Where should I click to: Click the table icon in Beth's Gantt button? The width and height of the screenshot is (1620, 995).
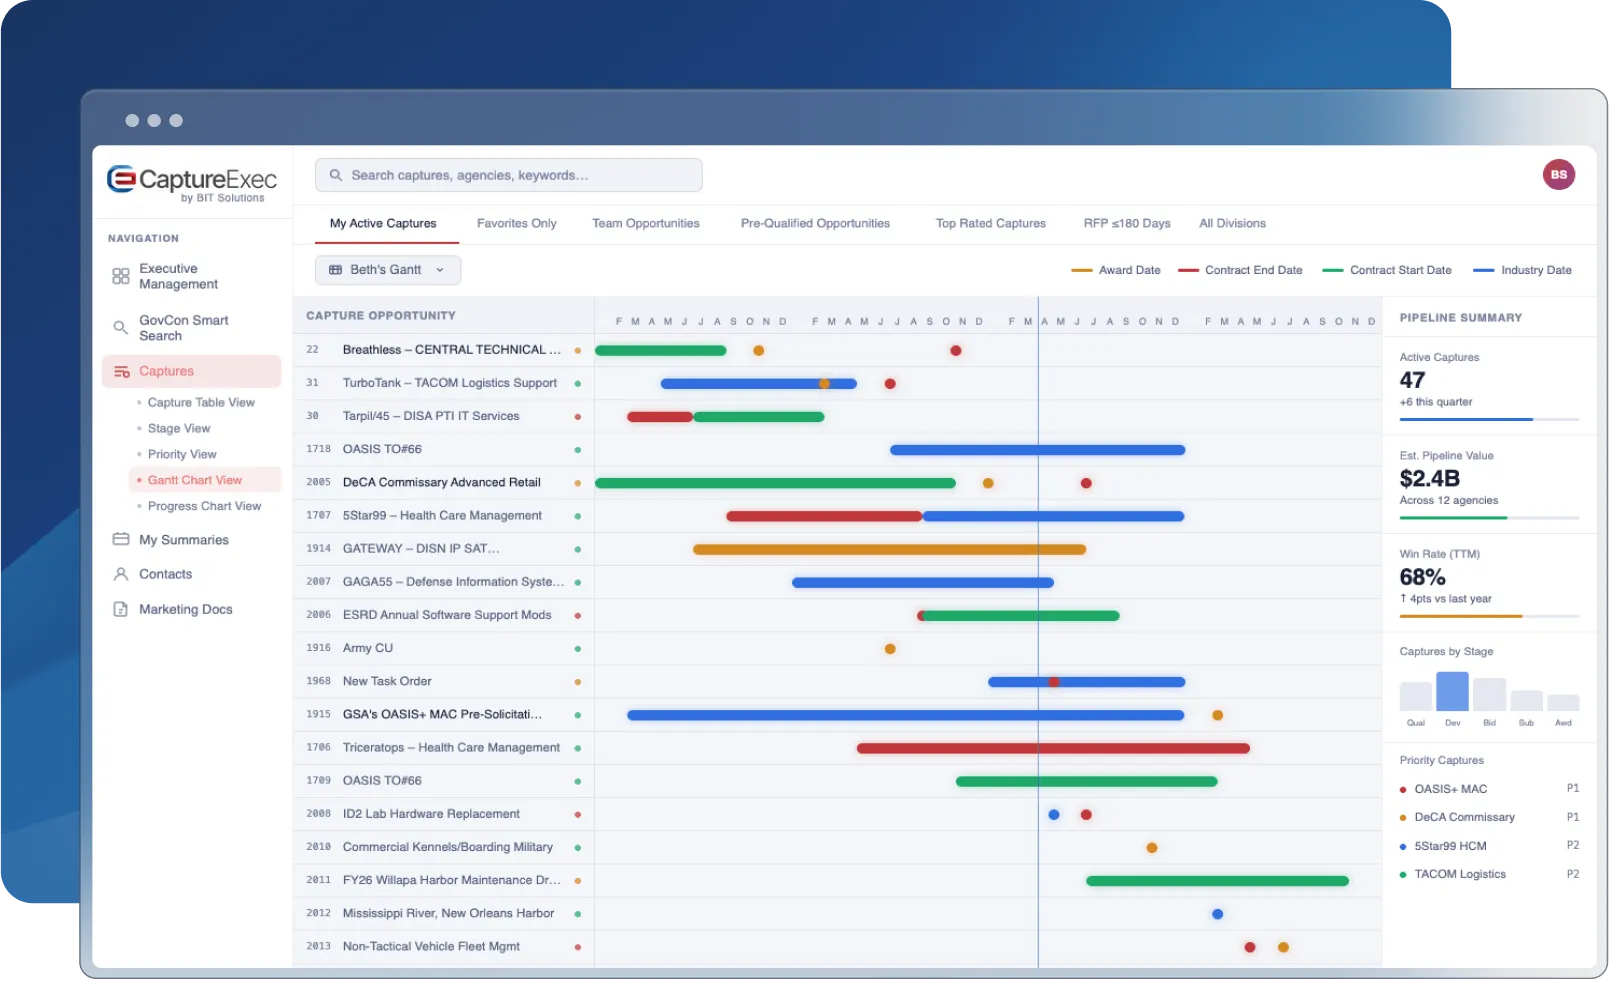(x=336, y=270)
